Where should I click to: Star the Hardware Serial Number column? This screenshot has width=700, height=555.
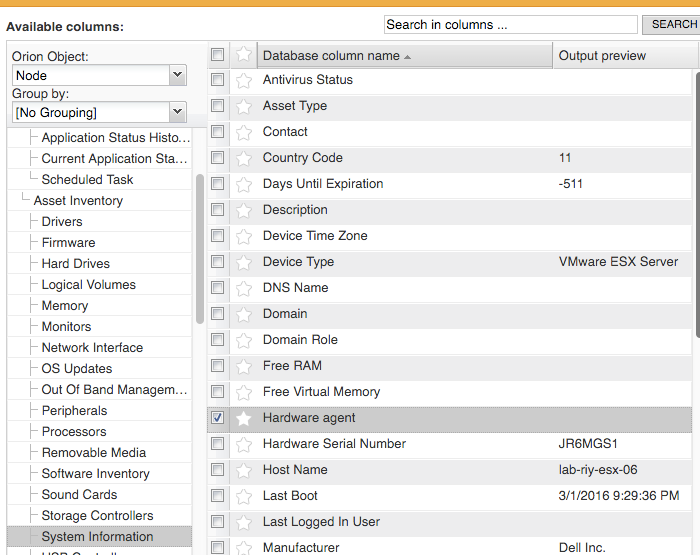click(244, 444)
